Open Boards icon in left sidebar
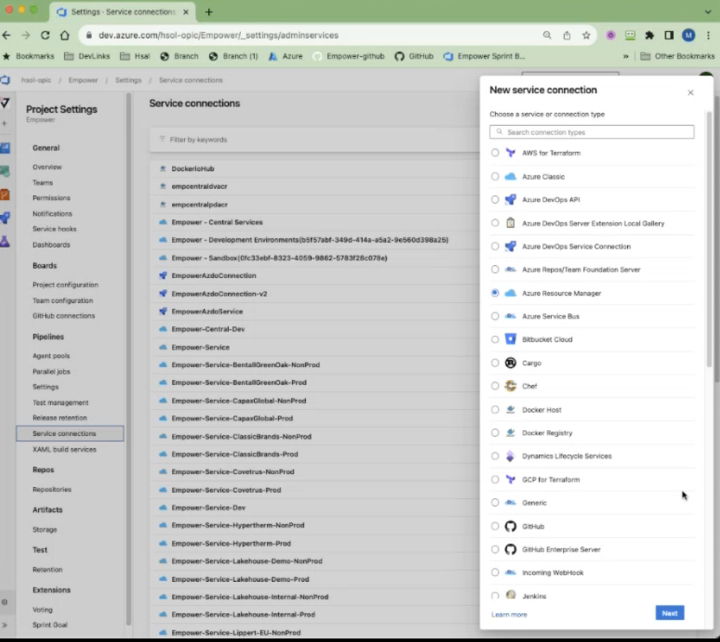Image resolution: width=720 pixels, height=642 pixels. click(x=5, y=148)
